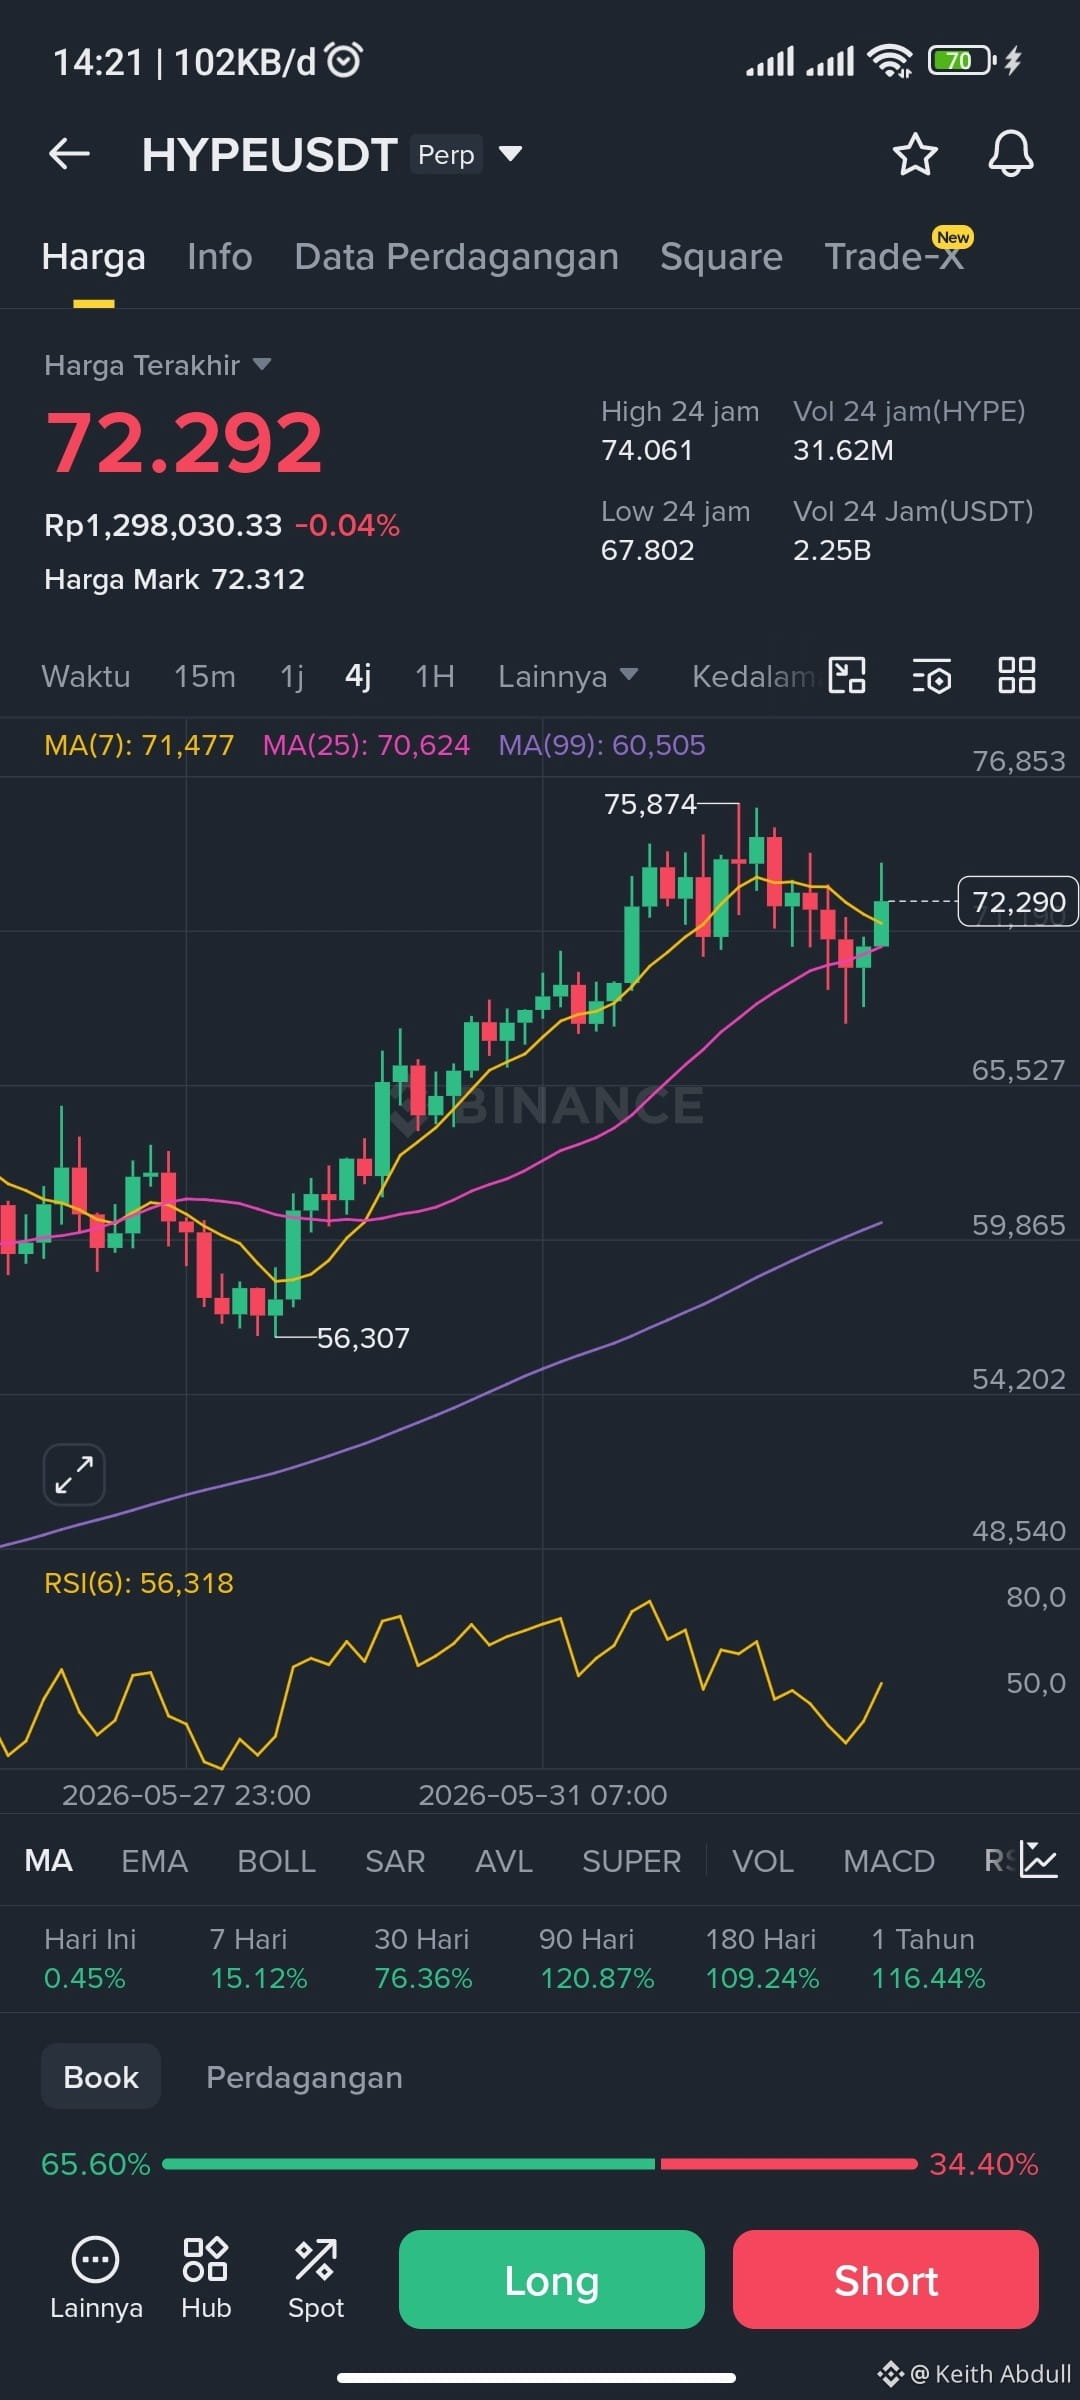Screen dimensions: 1080x2400
Task: Tap the 65.60% buy ratio bar
Action: [x=408, y=2164]
